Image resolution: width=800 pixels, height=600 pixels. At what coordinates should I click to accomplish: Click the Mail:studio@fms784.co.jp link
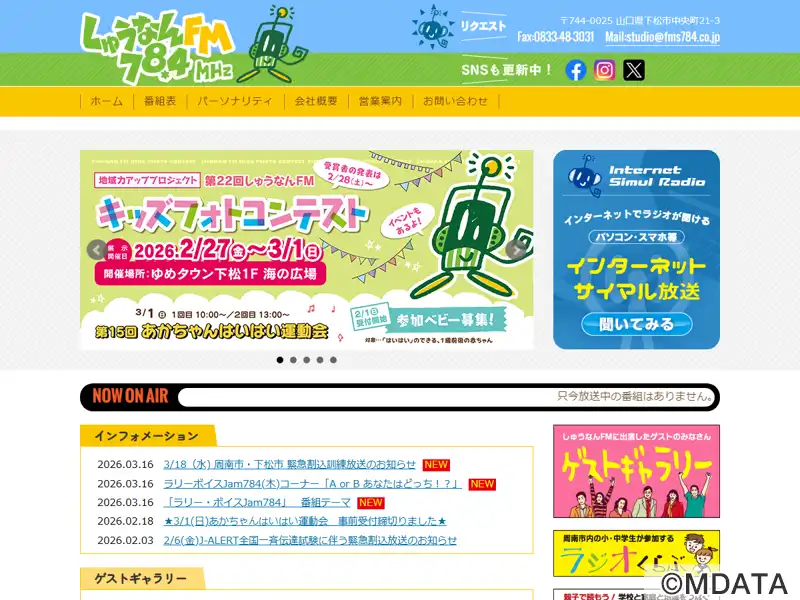[x=662, y=37]
